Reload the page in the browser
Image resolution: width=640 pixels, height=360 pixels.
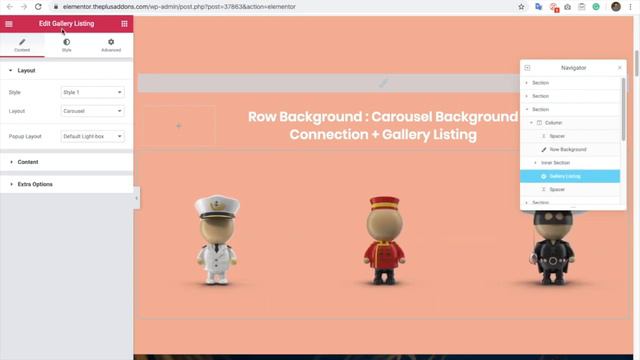click(38, 7)
